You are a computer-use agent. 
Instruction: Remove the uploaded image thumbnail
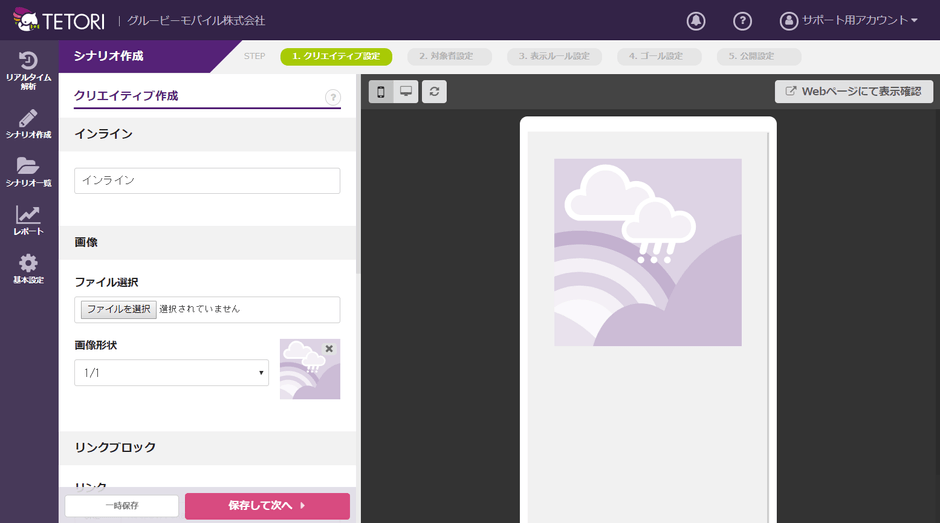click(x=329, y=349)
